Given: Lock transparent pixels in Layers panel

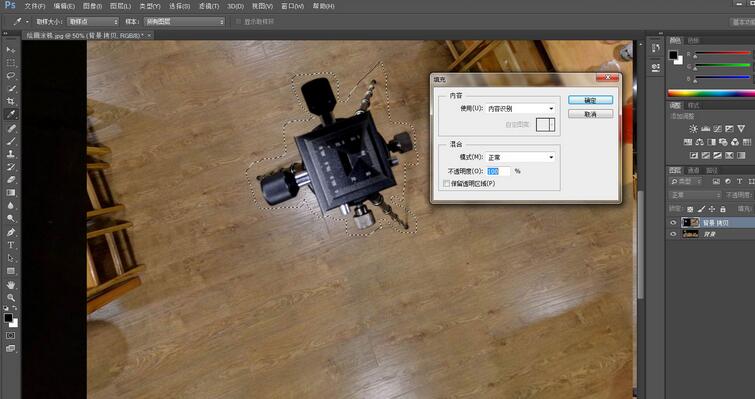Looking at the screenshot, I should click(690, 209).
